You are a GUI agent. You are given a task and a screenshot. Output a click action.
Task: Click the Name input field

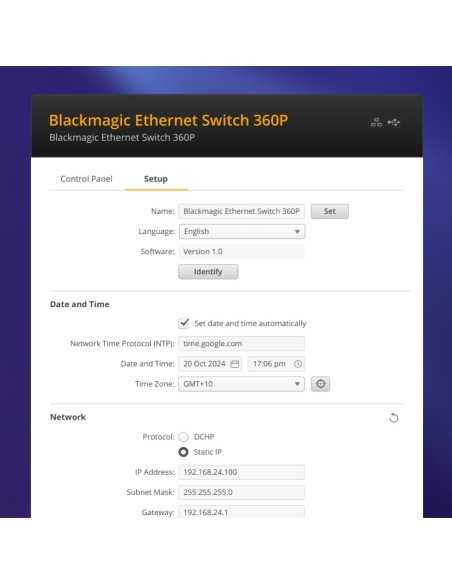click(242, 211)
